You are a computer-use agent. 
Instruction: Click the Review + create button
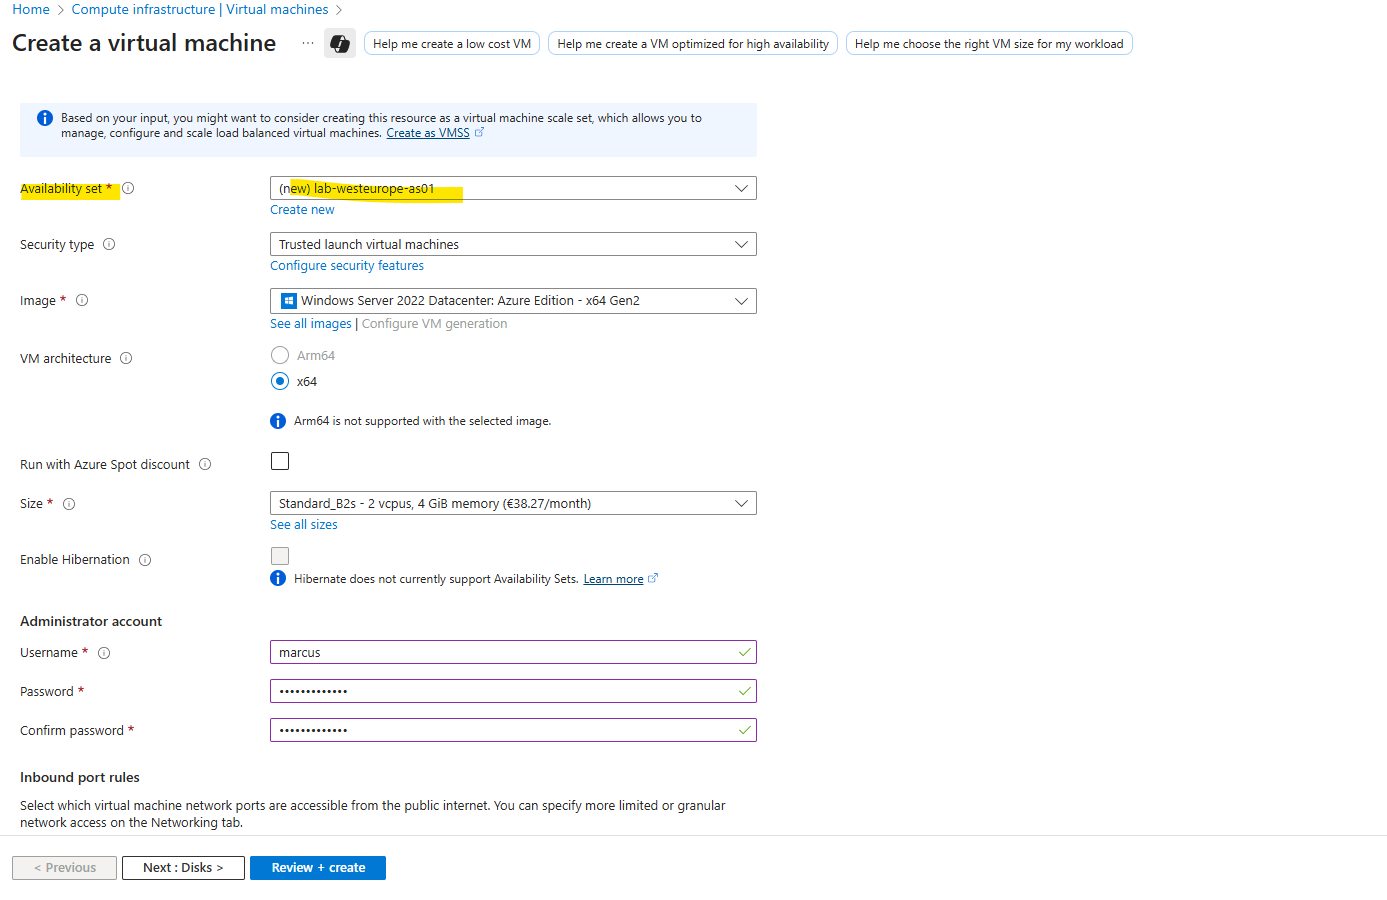click(318, 868)
